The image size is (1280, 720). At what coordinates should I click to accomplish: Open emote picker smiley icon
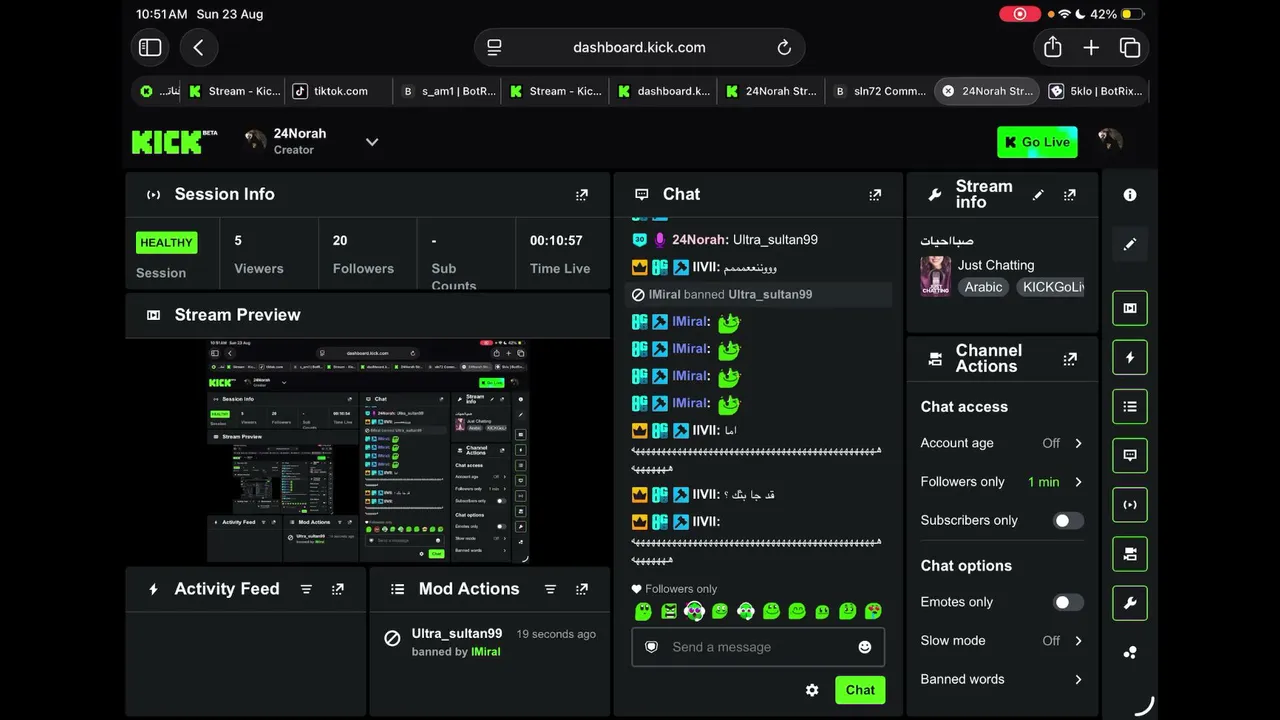click(x=865, y=647)
